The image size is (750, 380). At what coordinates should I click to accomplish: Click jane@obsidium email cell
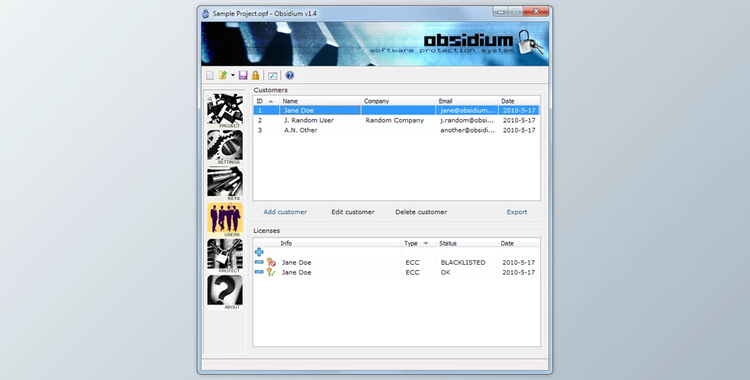coord(467,111)
